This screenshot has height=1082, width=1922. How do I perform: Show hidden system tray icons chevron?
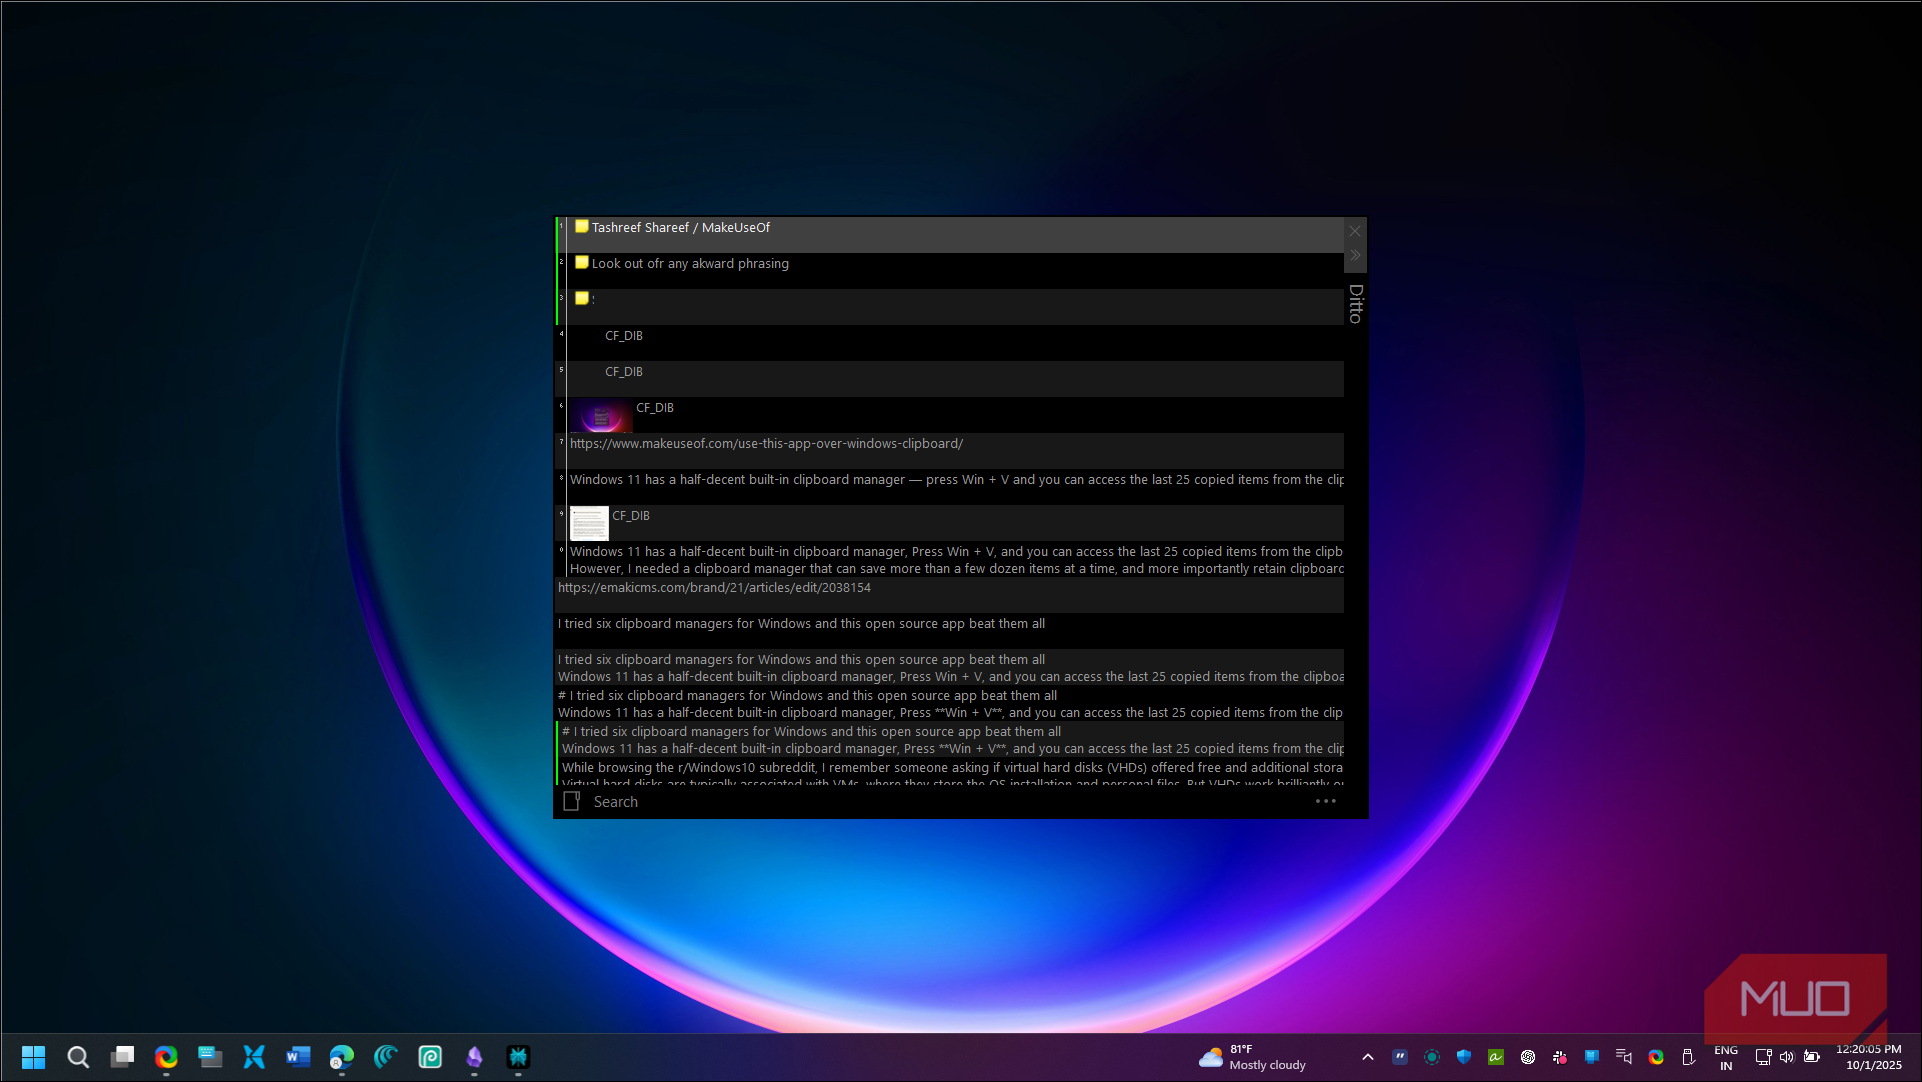(x=1368, y=1057)
